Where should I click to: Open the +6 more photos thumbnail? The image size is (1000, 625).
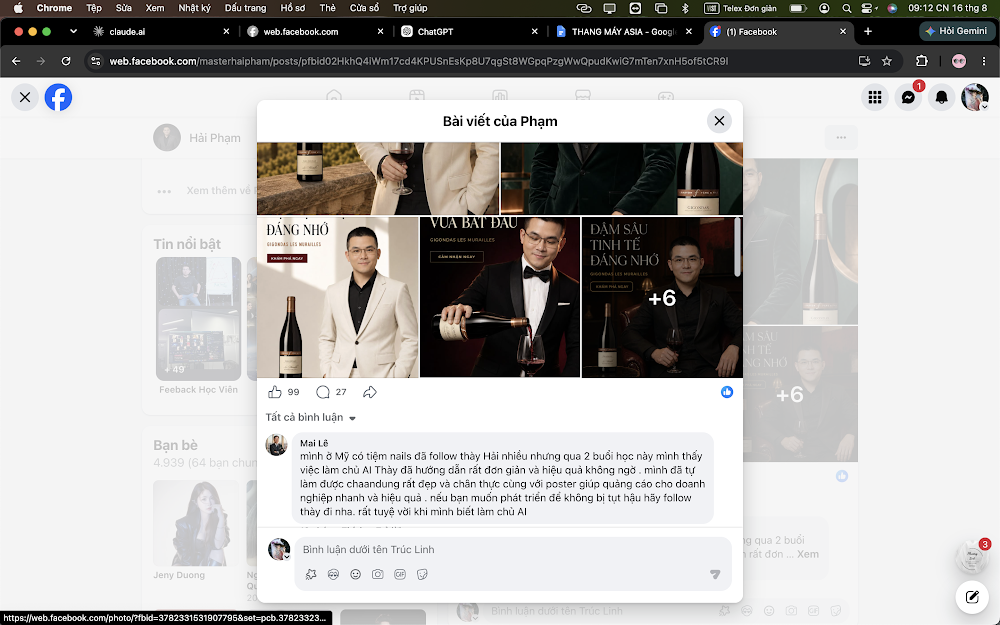click(661, 297)
